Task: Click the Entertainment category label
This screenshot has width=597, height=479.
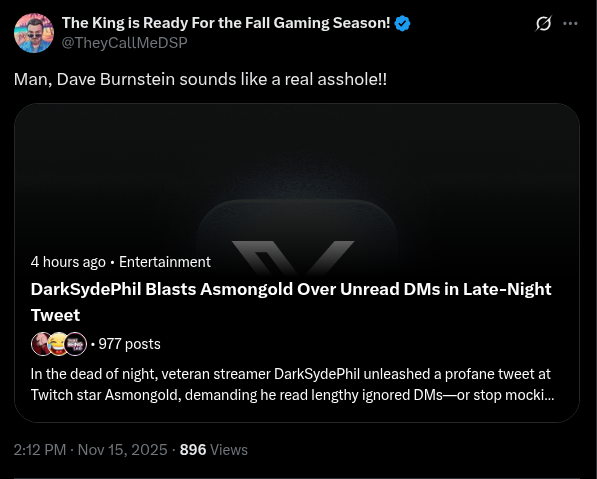Action: (164, 262)
